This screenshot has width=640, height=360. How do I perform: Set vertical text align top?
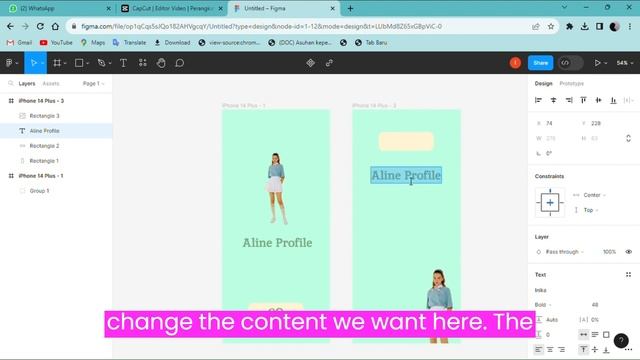[584, 349]
